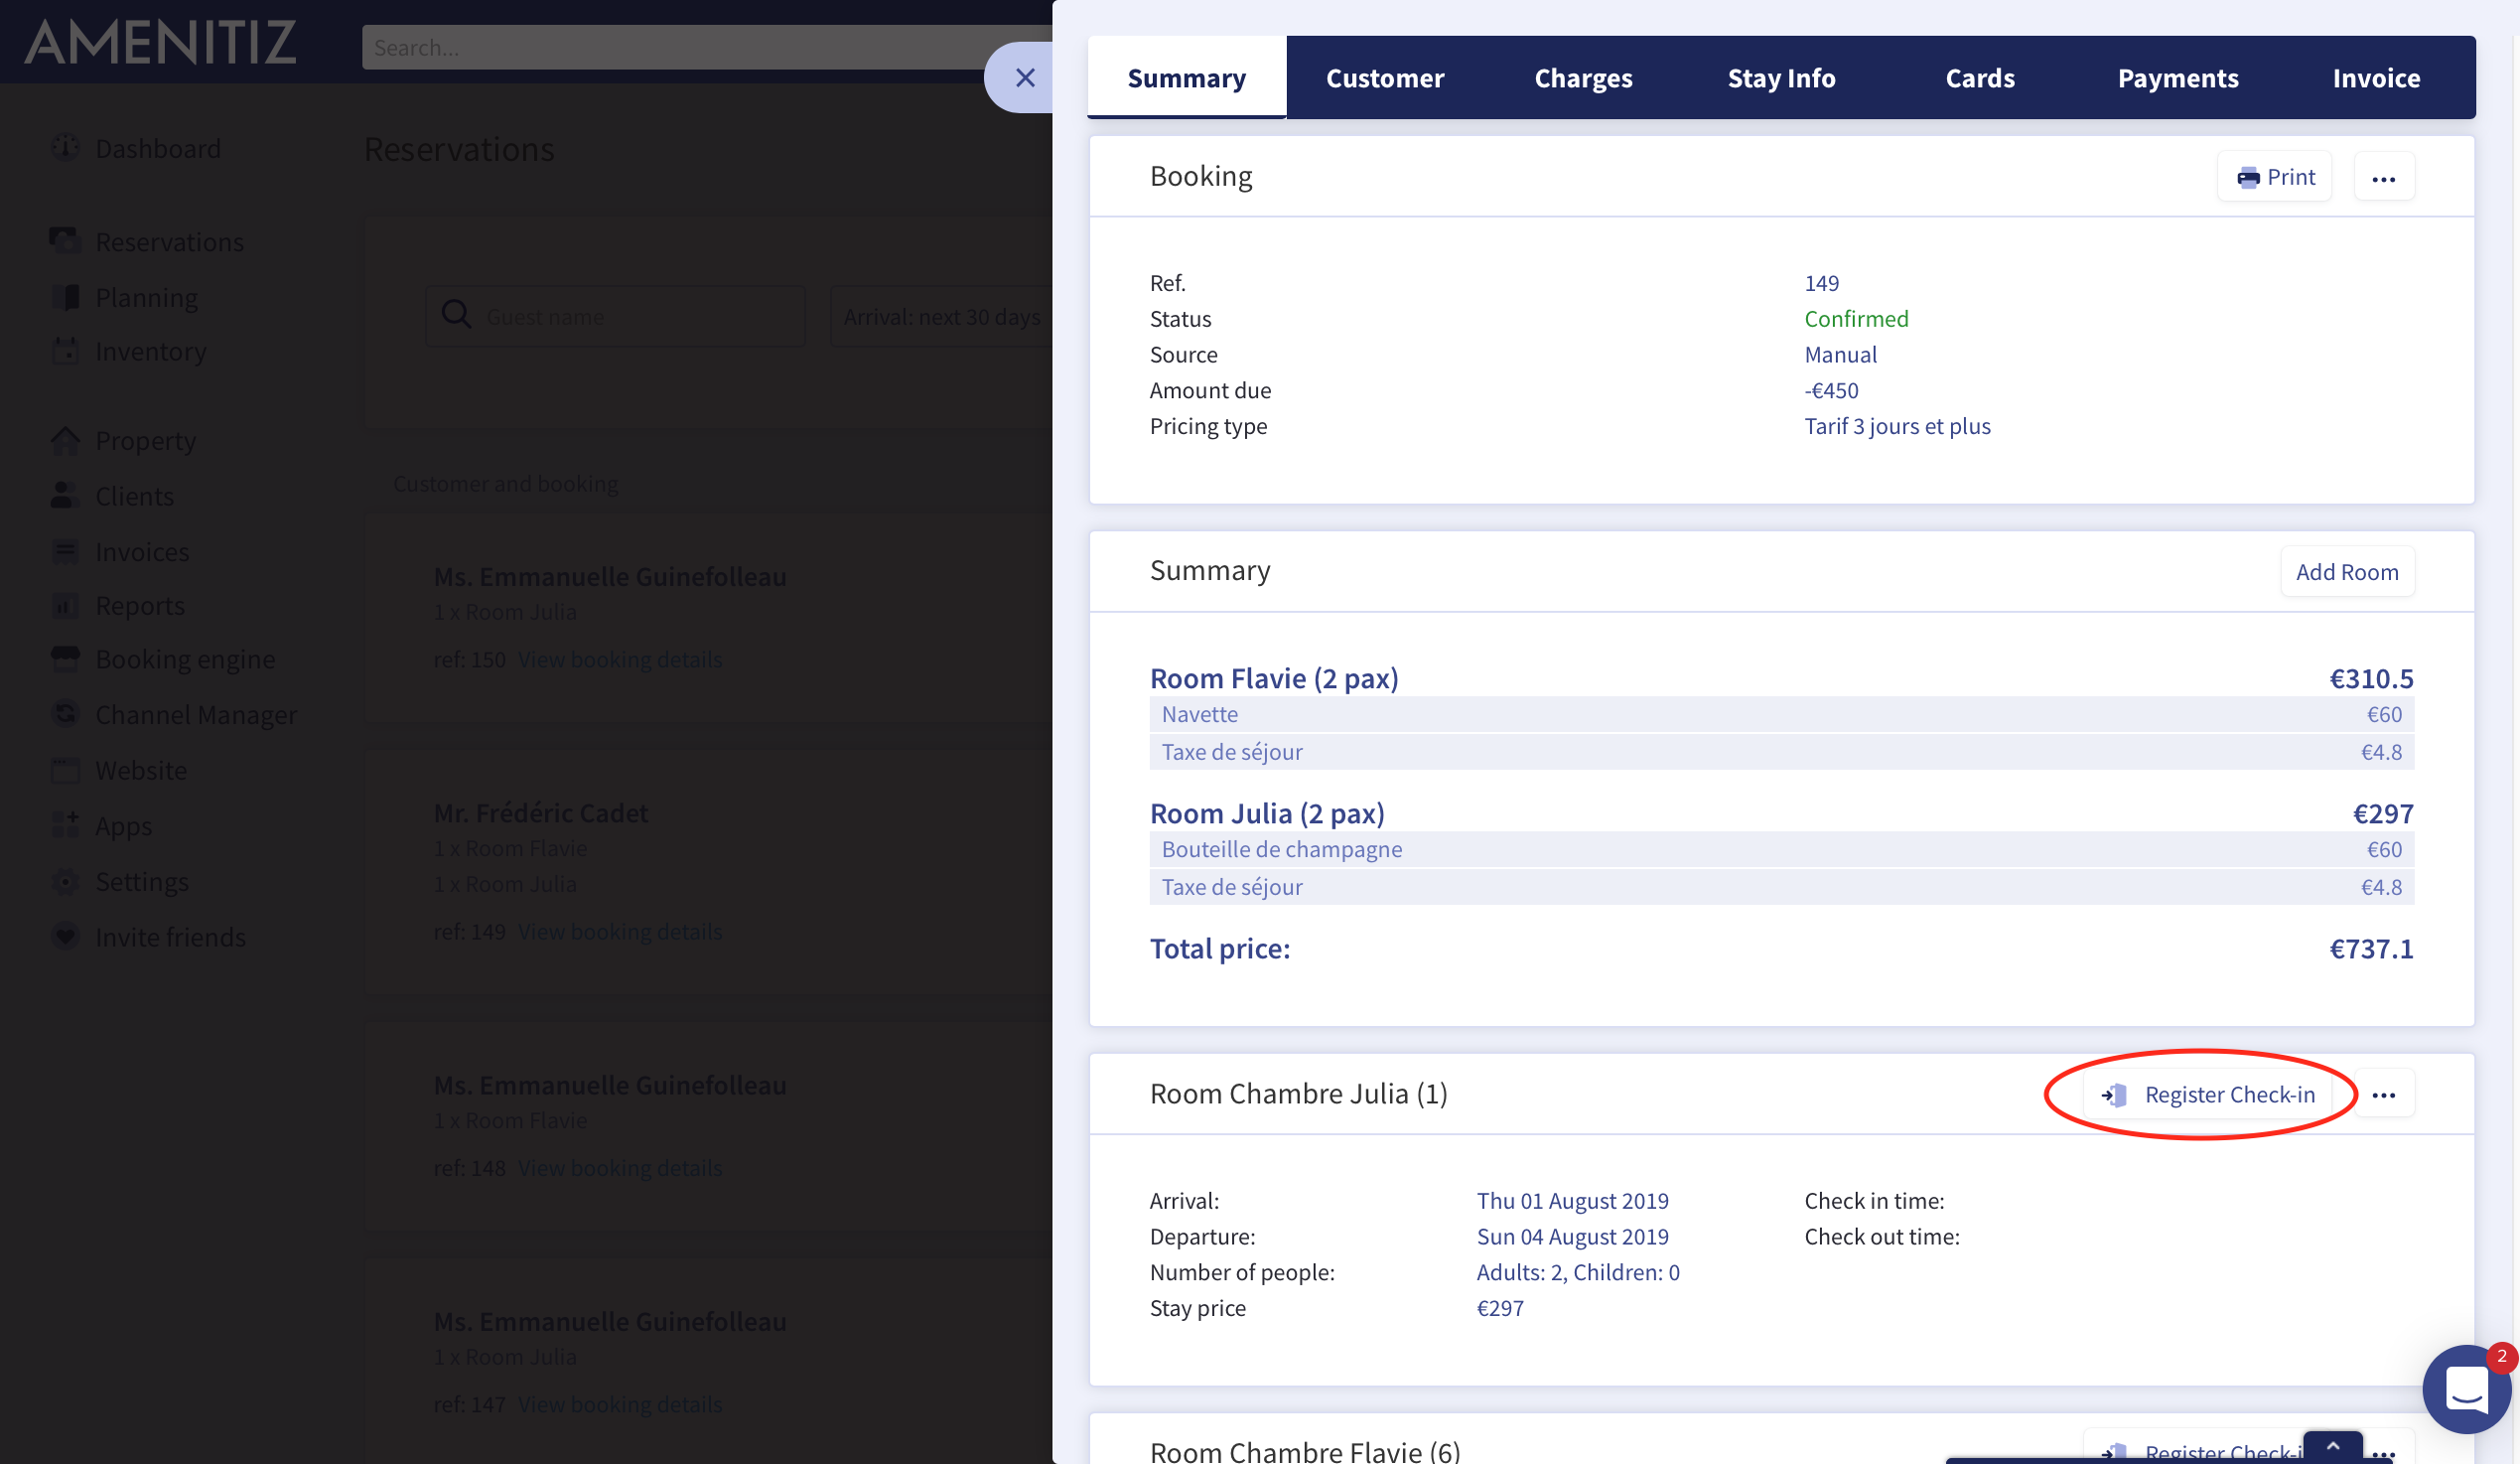Open the Customer tab
Viewport: 2520px width, 1464px height.
pos(1385,77)
